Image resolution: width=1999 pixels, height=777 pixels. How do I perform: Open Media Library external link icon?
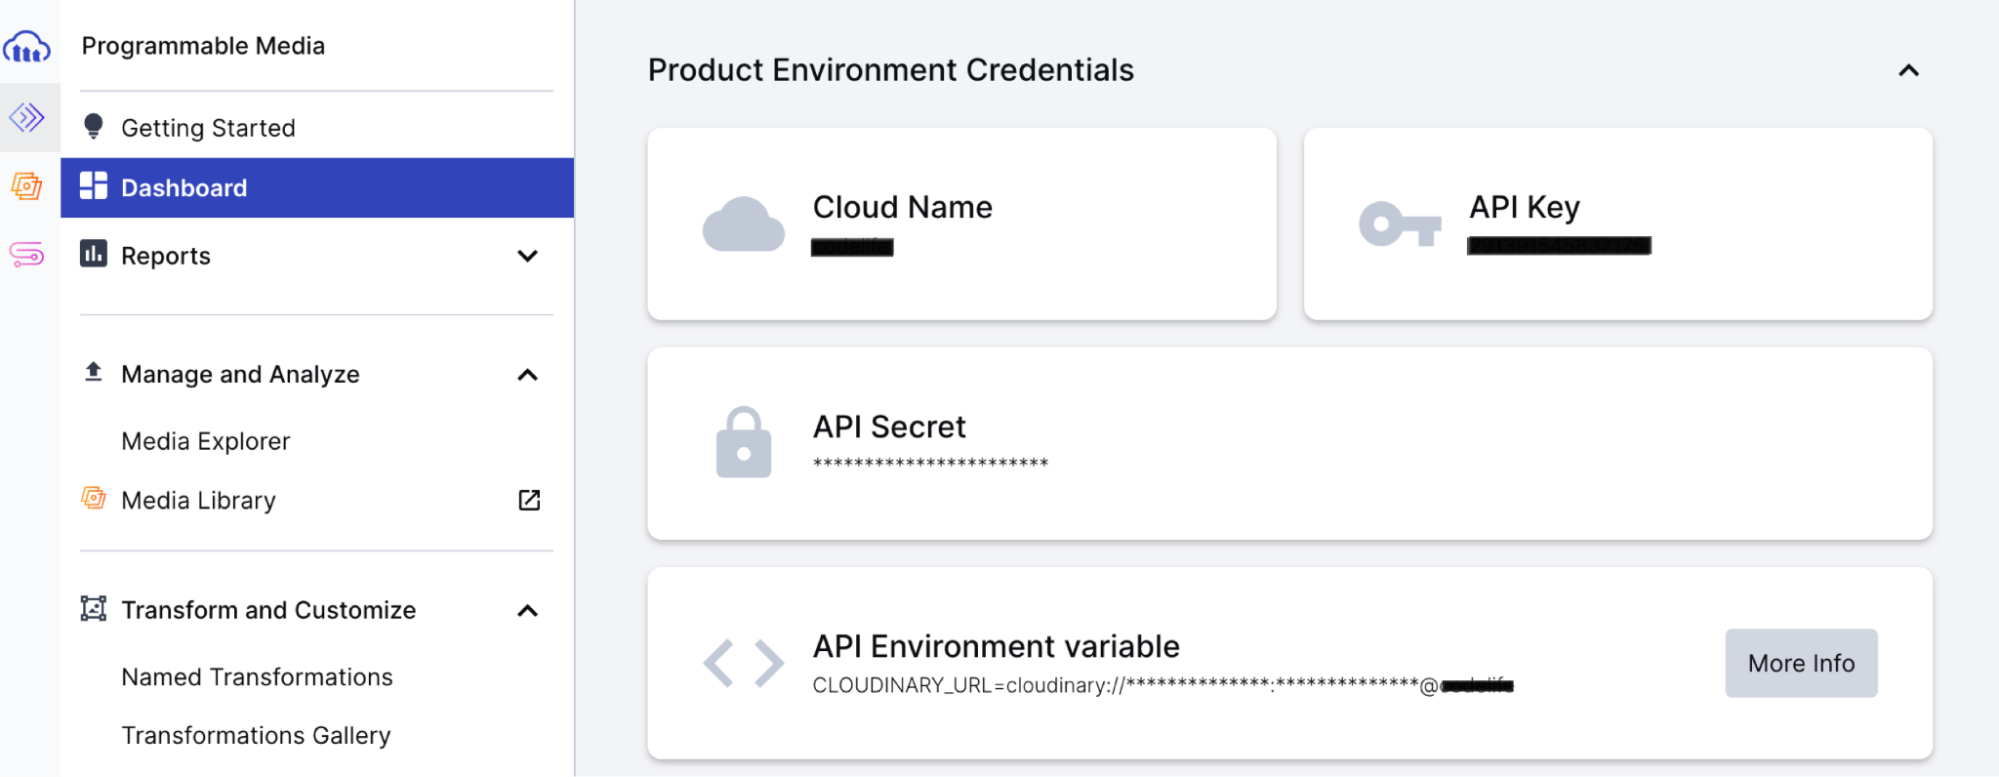click(x=529, y=500)
